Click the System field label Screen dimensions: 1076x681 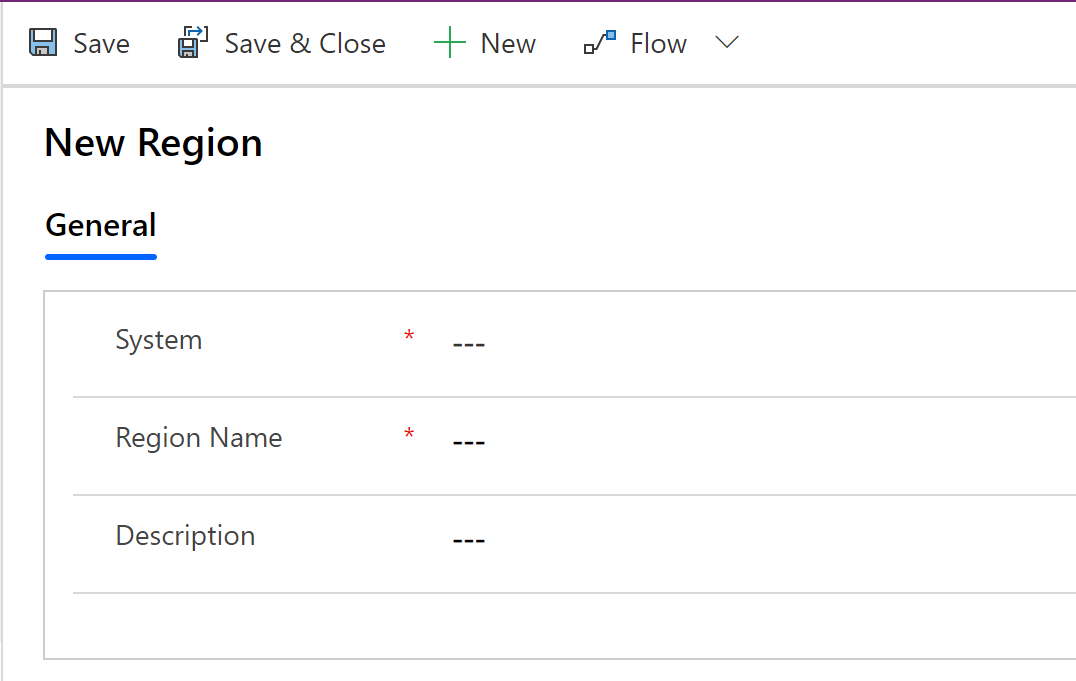pyautogui.click(x=159, y=340)
